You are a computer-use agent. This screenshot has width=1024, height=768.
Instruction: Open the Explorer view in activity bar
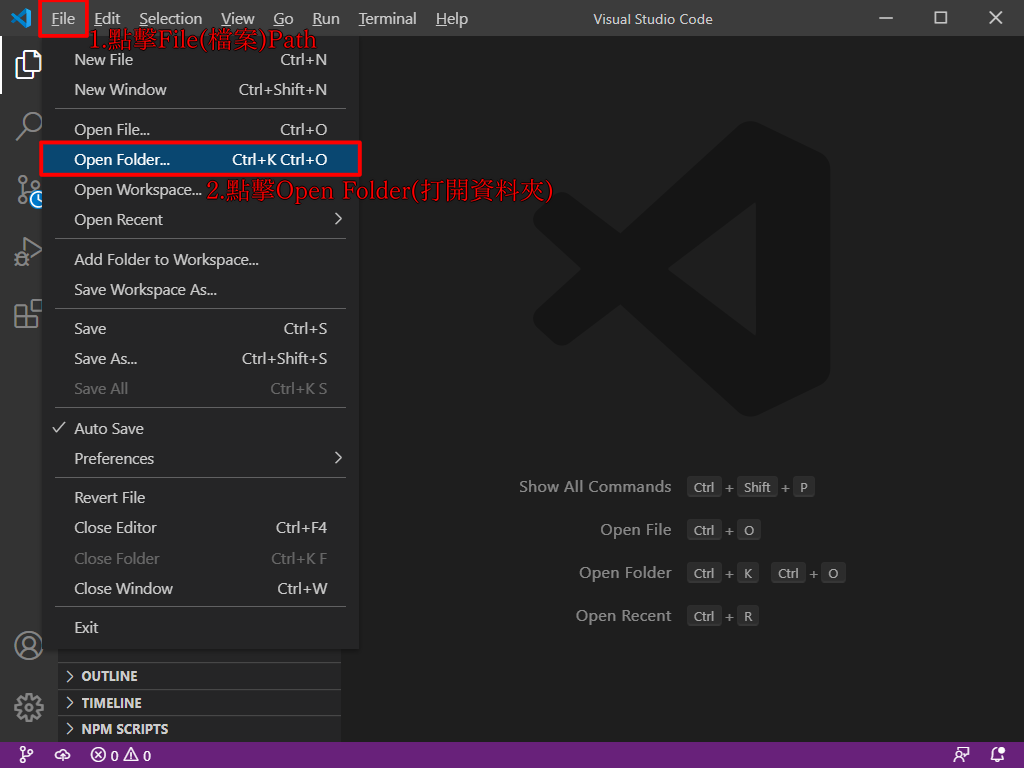28,64
